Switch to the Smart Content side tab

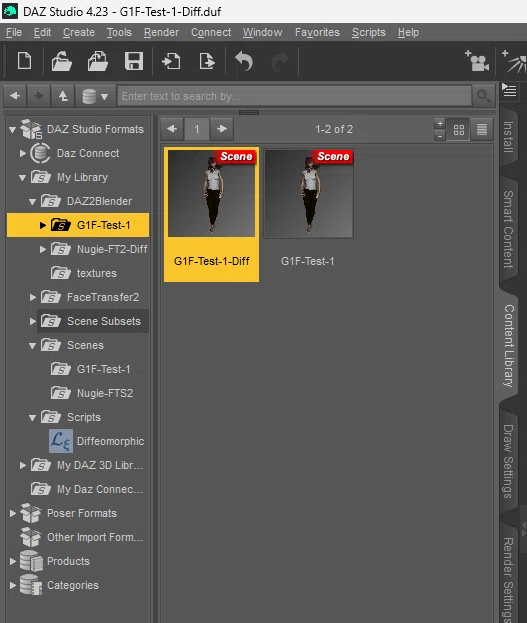point(508,229)
